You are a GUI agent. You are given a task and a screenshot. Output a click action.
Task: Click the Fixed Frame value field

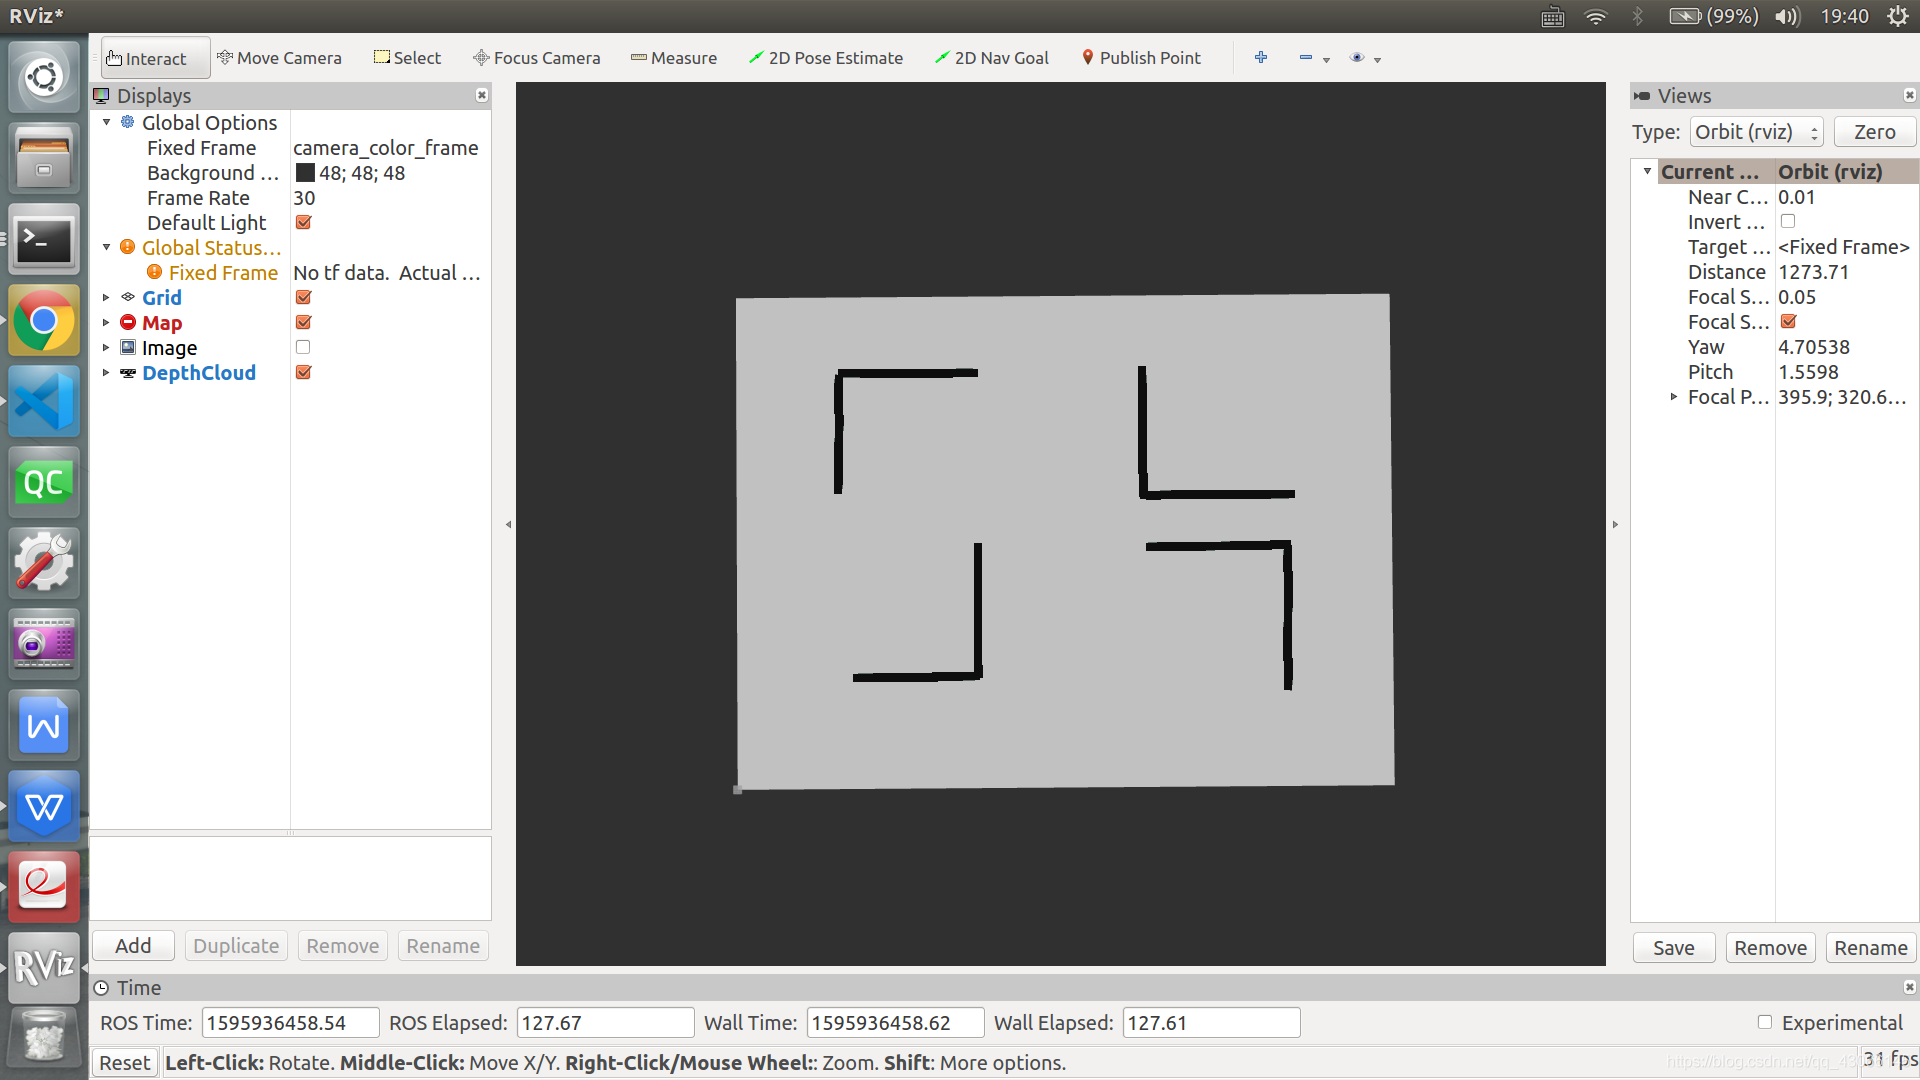[386, 148]
